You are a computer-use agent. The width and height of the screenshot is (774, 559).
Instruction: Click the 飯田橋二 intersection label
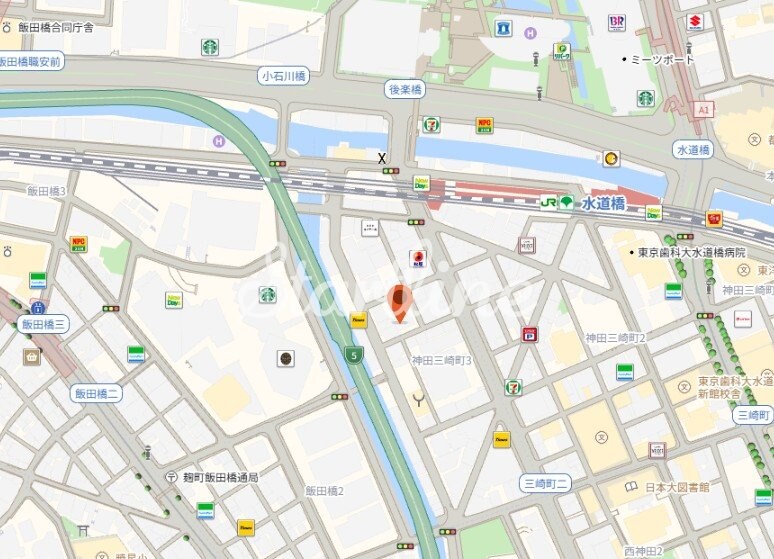pyautogui.click(x=96, y=394)
